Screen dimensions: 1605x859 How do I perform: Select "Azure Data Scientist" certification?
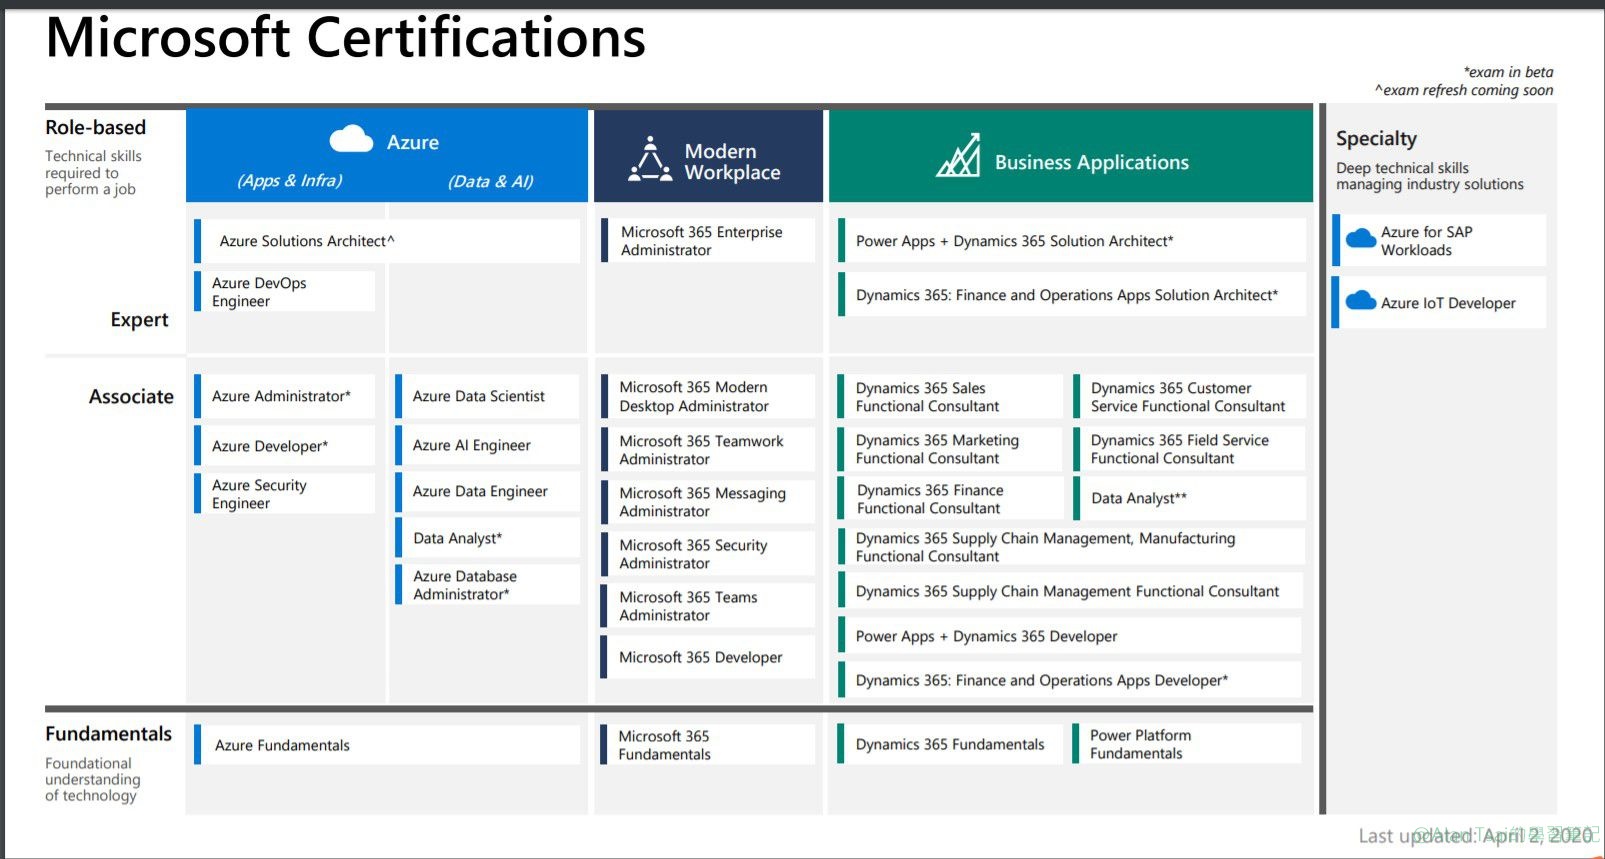(487, 396)
